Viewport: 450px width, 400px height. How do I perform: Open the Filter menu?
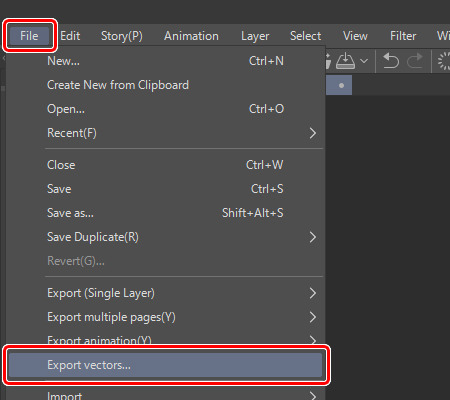(x=403, y=36)
